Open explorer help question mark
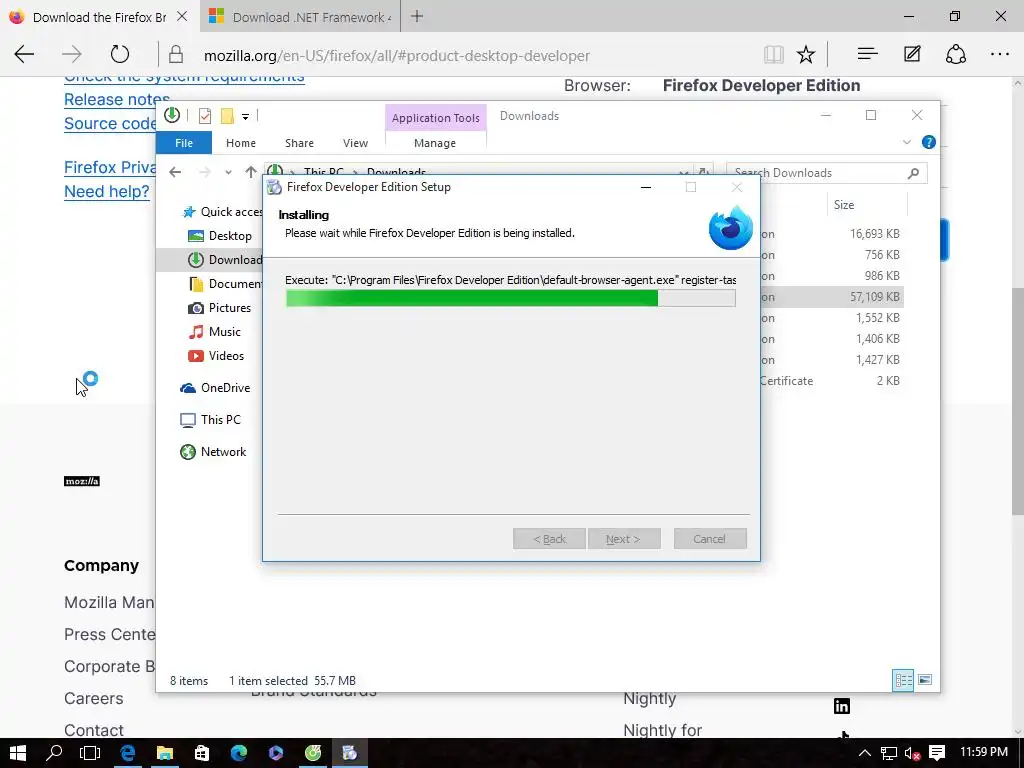The image size is (1024, 768). [x=928, y=142]
